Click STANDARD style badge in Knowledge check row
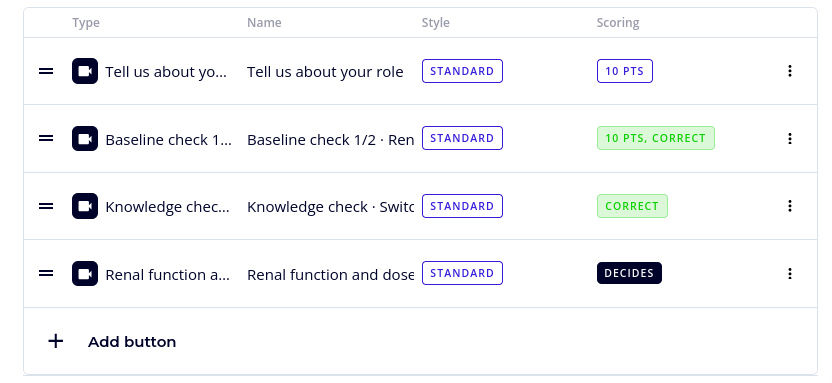832x383 pixels. point(462,206)
